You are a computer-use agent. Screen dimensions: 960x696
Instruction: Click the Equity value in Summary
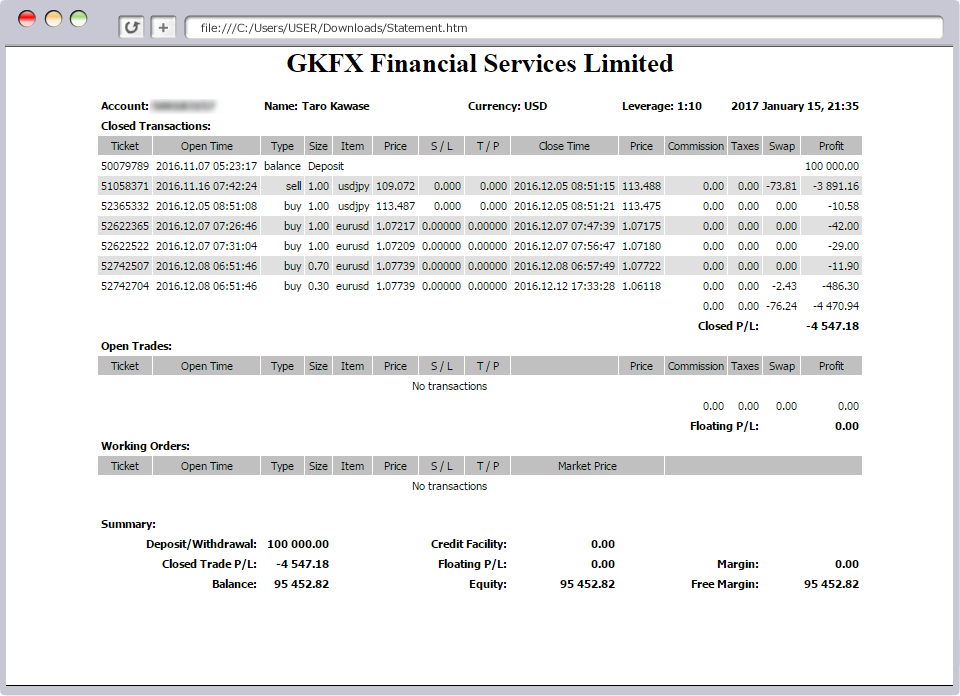point(587,584)
